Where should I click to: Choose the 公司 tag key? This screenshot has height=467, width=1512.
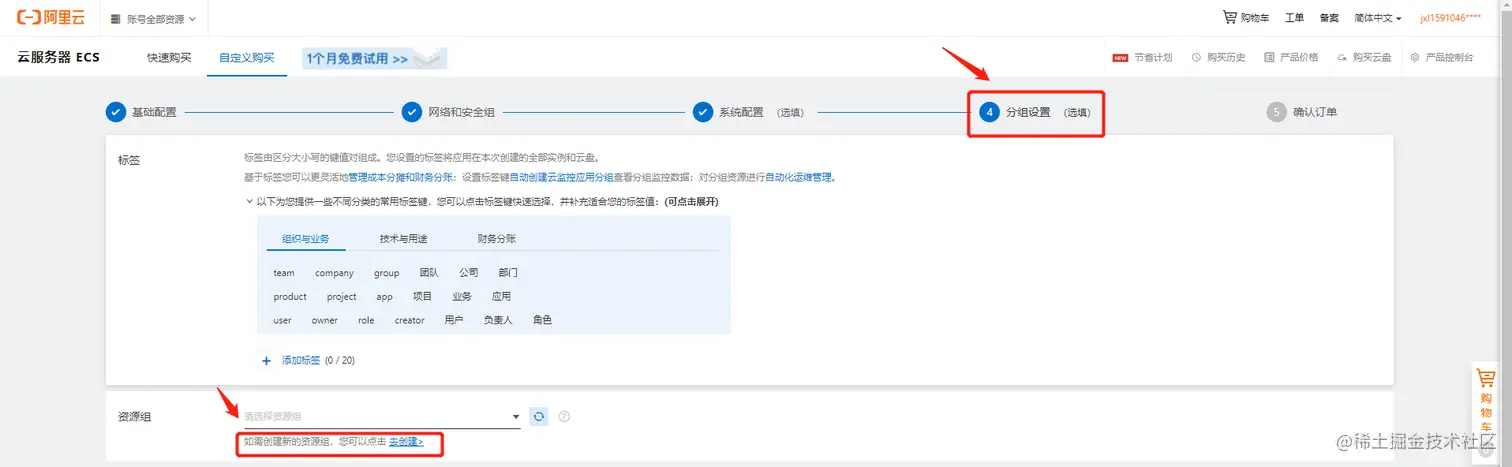point(469,273)
